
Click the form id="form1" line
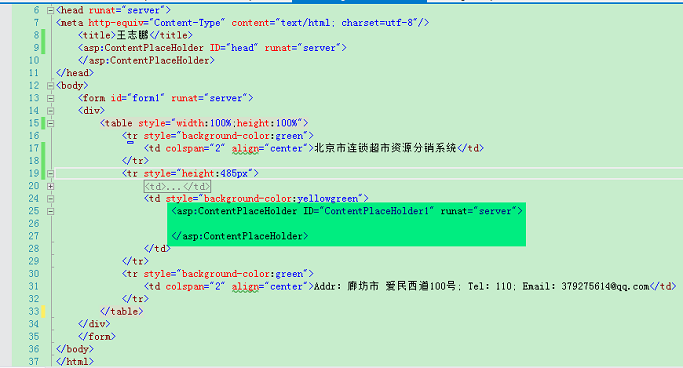click(166, 98)
